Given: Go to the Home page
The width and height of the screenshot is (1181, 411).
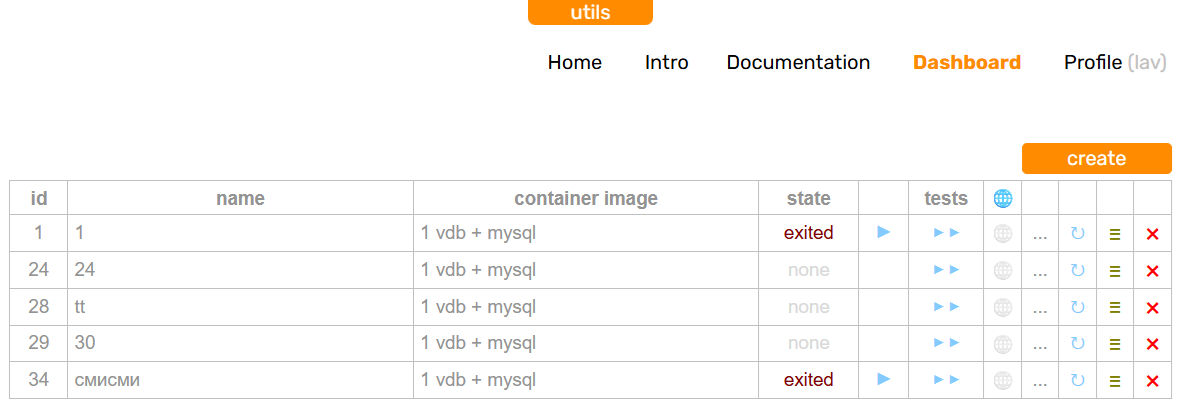Looking at the screenshot, I should pyautogui.click(x=575, y=62).
